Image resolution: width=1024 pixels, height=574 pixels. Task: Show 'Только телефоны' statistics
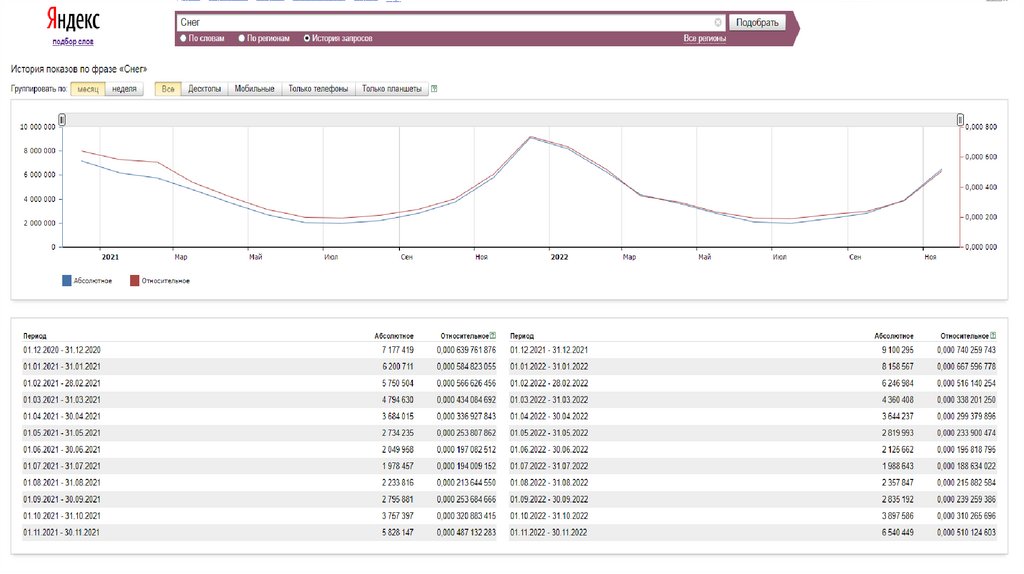[x=318, y=89]
